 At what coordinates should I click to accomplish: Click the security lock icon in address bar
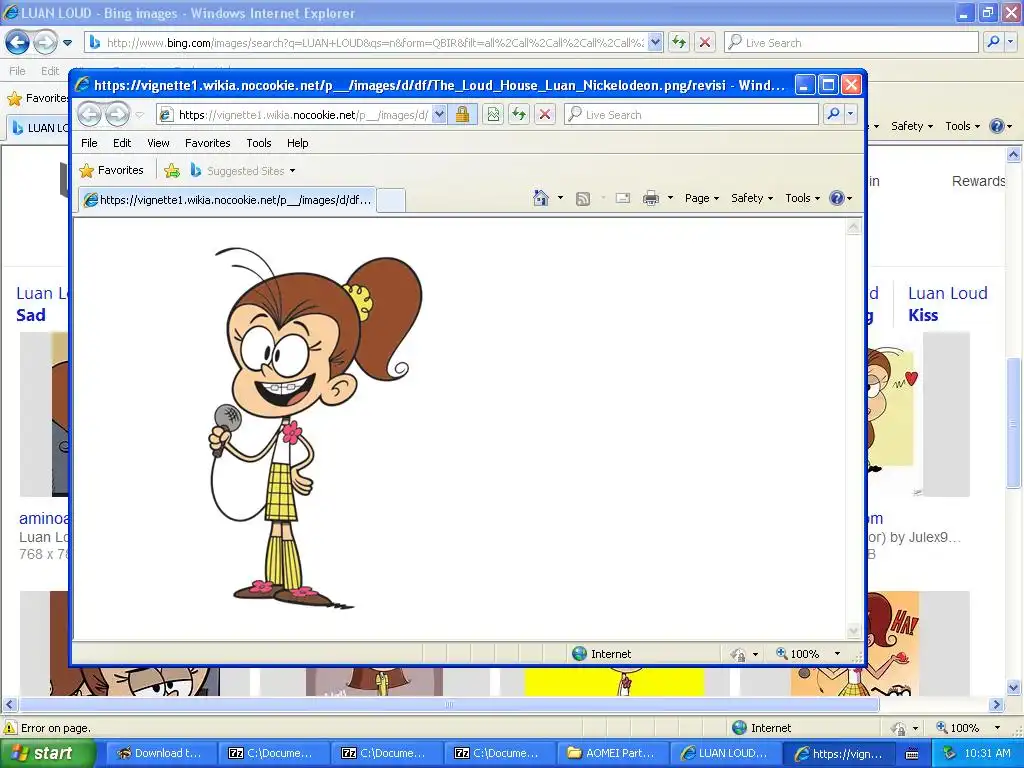click(462, 114)
